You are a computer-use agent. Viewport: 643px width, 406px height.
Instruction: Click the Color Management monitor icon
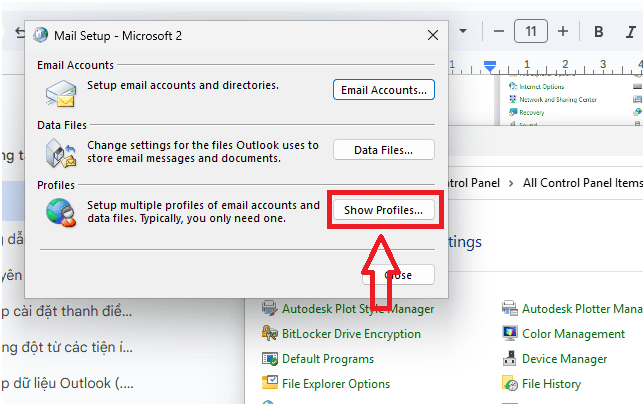pyautogui.click(x=510, y=333)
